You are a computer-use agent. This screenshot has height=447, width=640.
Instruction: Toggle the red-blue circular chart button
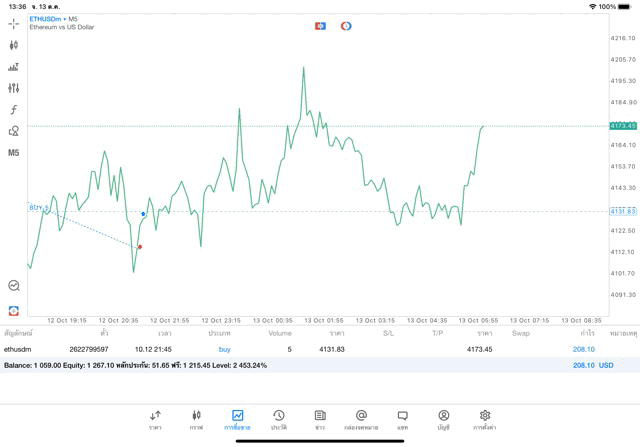tap(346, 26)
